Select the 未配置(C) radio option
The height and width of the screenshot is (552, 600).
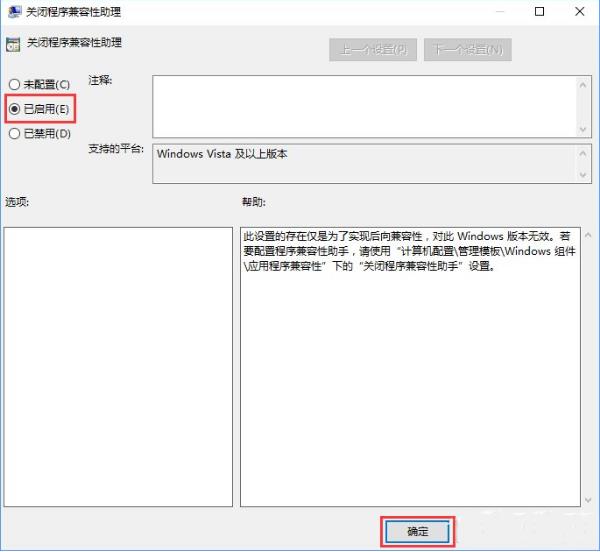(x=14, y=84)
